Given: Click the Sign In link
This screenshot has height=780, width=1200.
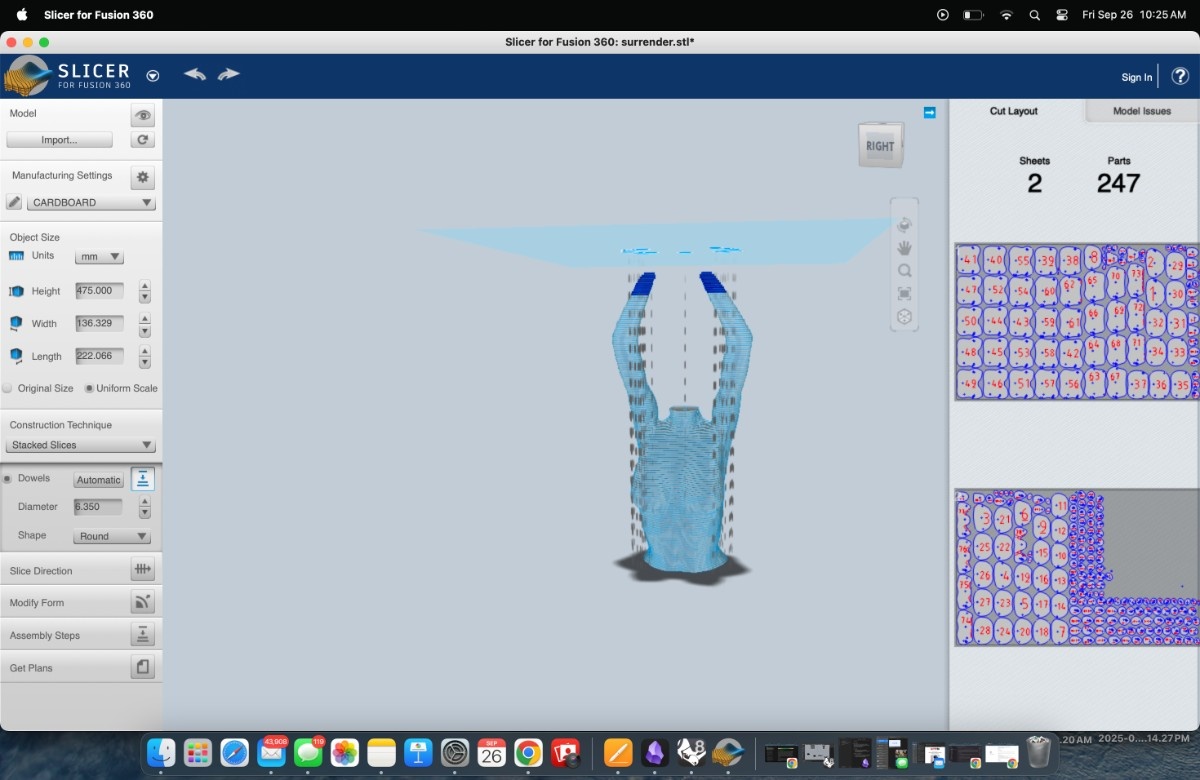Looking at the screenshot, I should pyautogui.click(x=1136, y=77).
